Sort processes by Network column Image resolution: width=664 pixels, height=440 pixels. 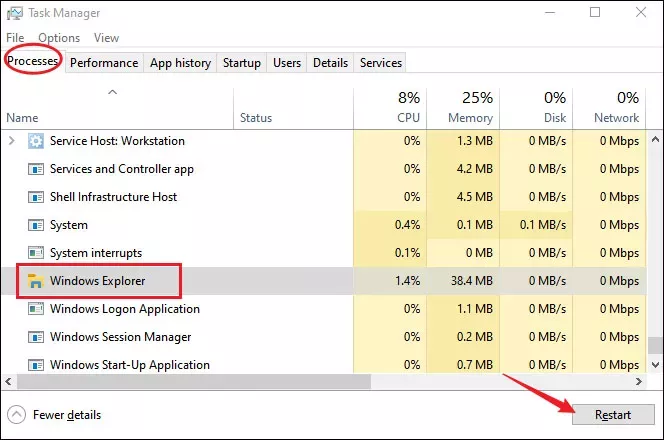[609, 108]
